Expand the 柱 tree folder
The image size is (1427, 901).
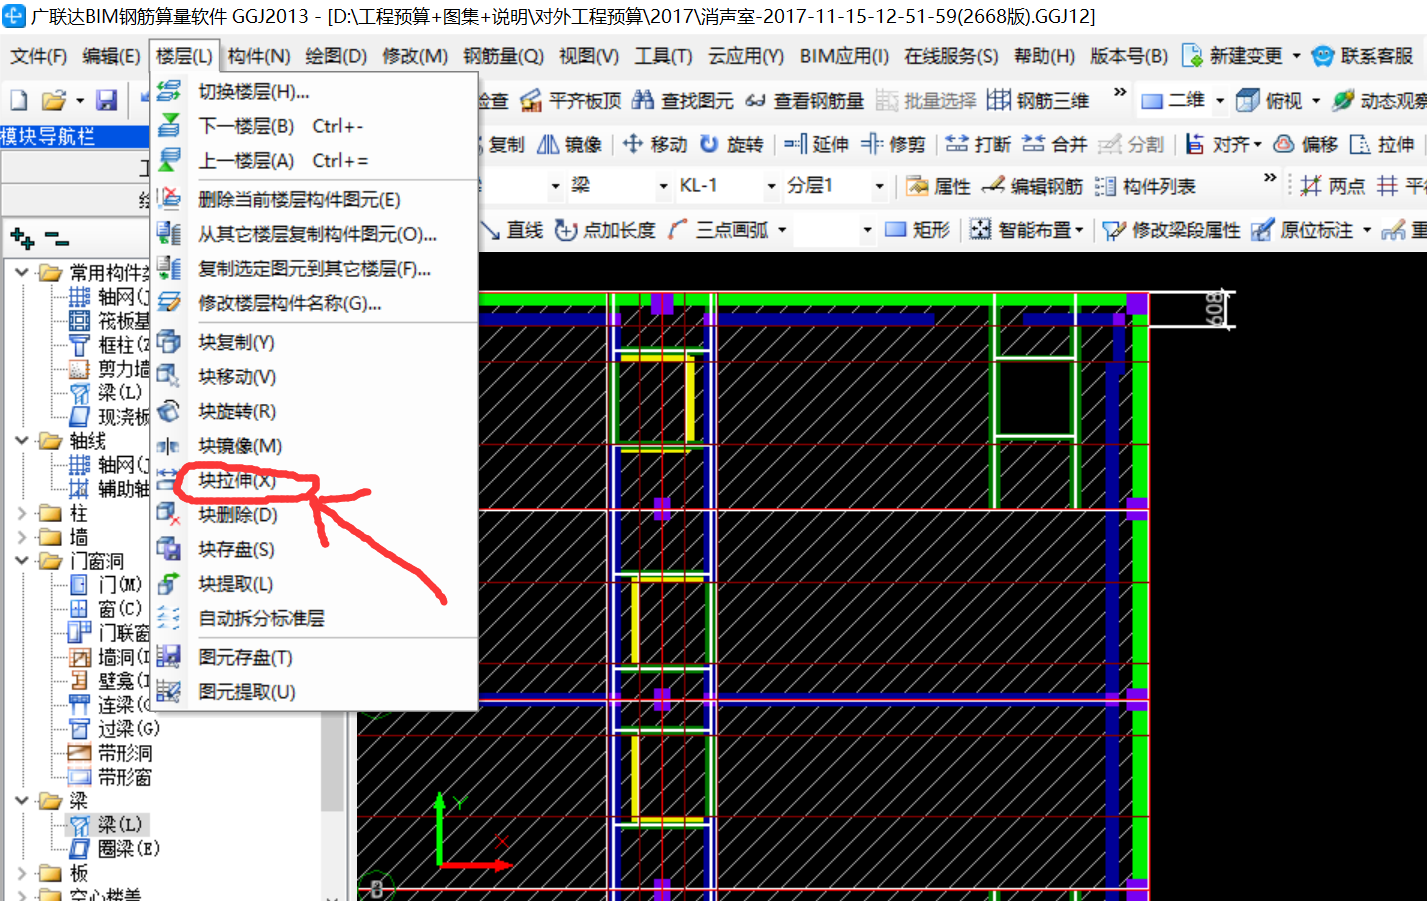pos(22,513)
